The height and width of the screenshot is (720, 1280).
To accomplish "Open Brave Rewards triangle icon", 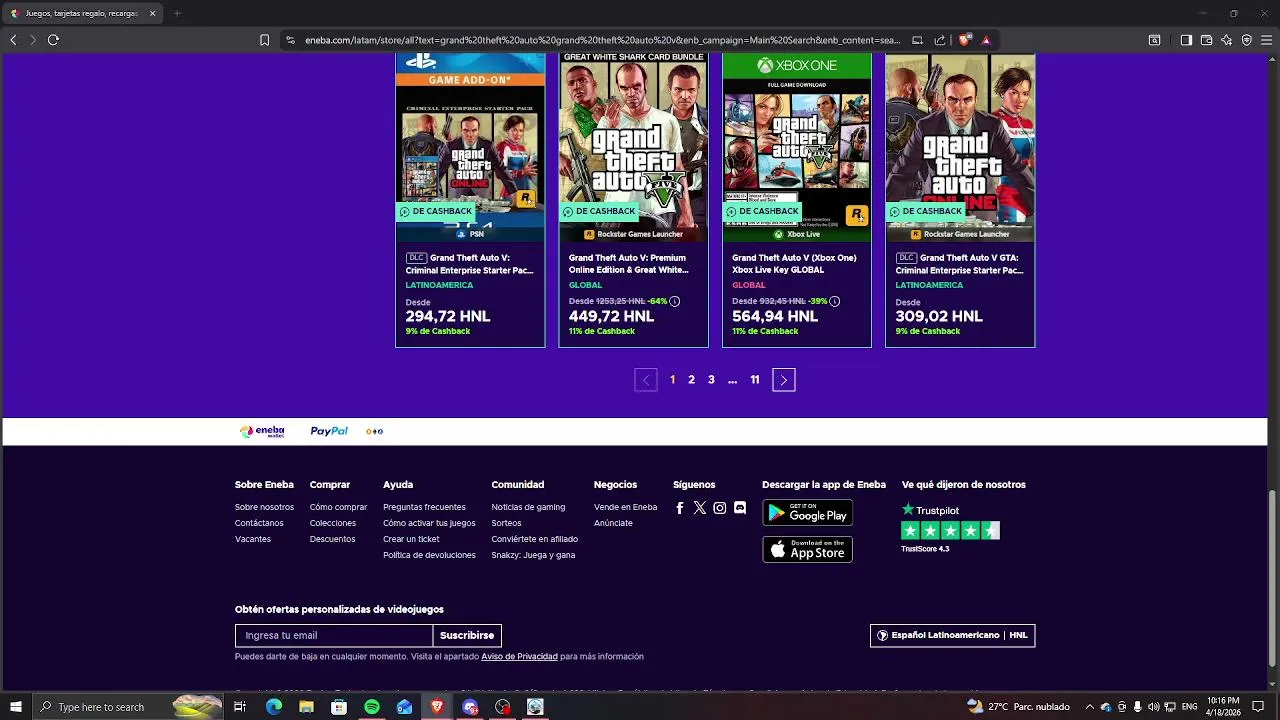I will pyautogui.click(x=986, y=40).
